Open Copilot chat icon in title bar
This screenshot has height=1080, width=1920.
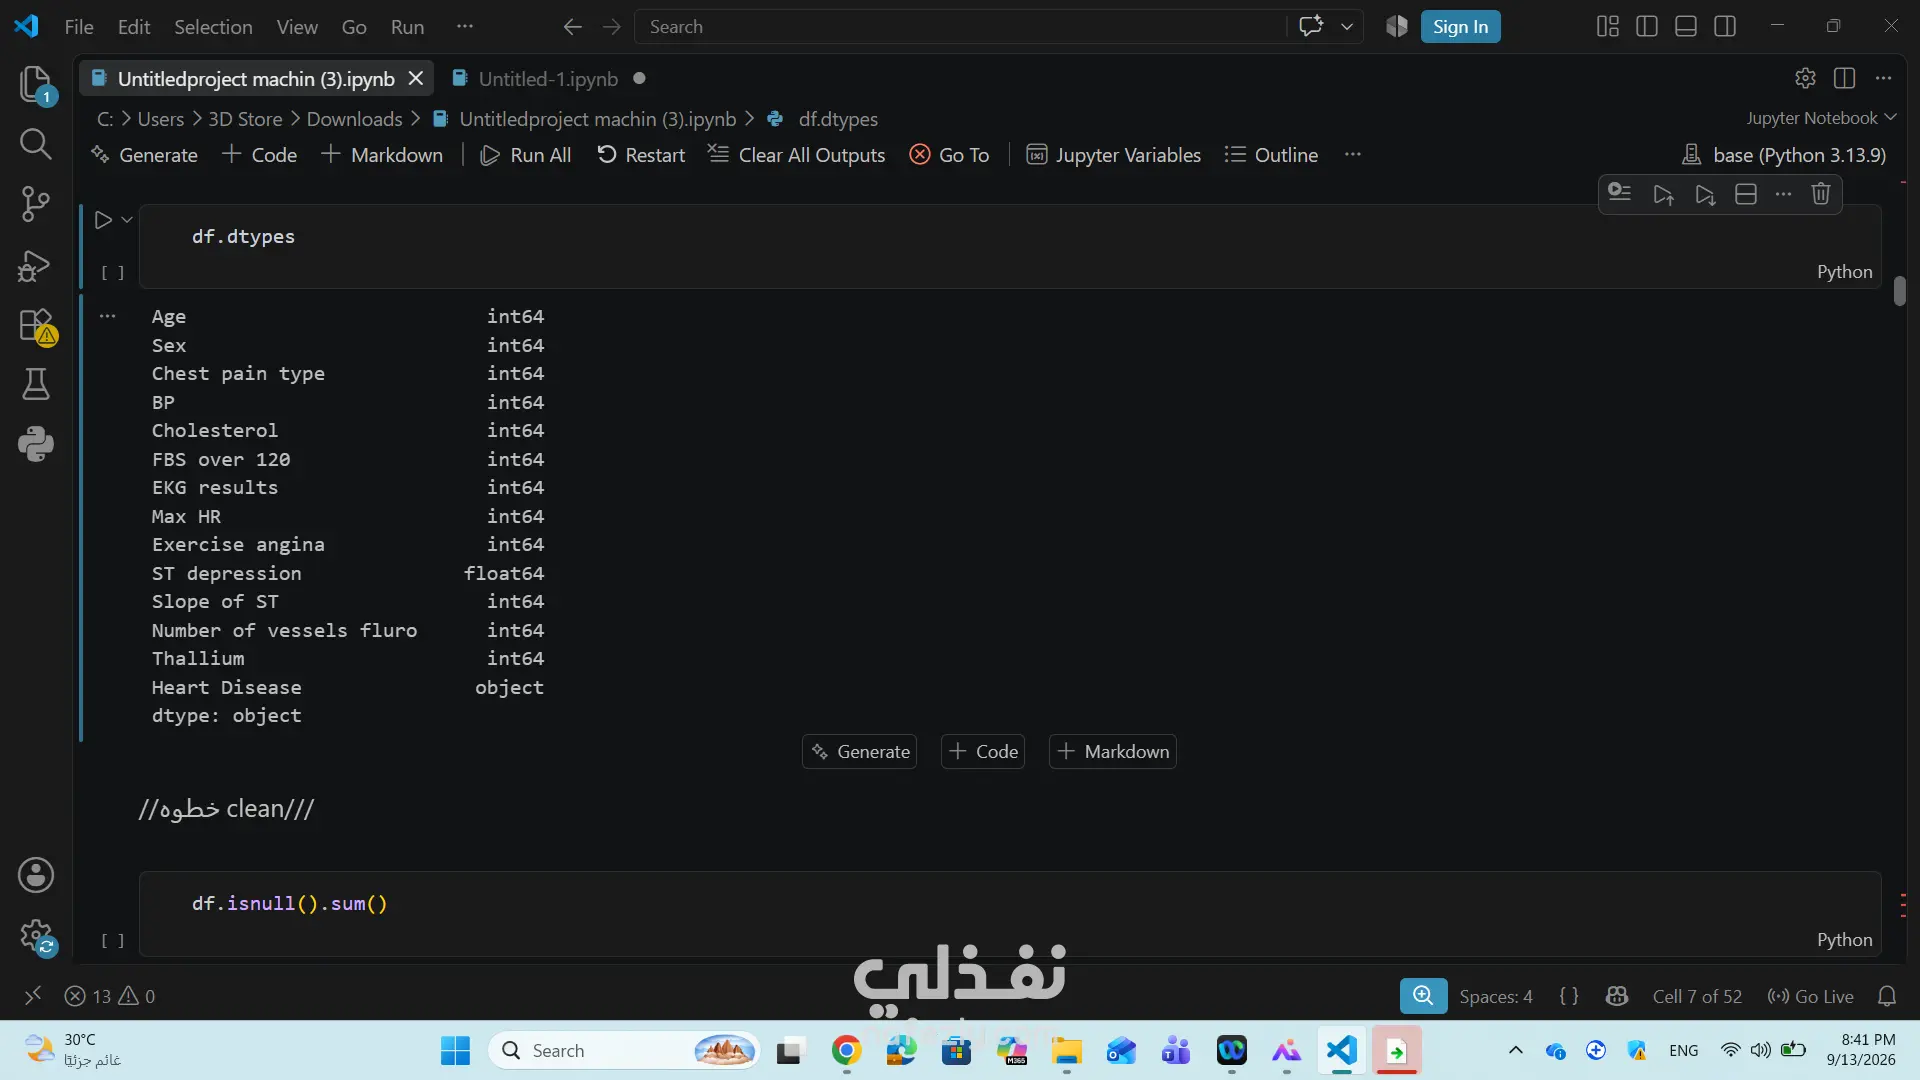point(1311,26)
